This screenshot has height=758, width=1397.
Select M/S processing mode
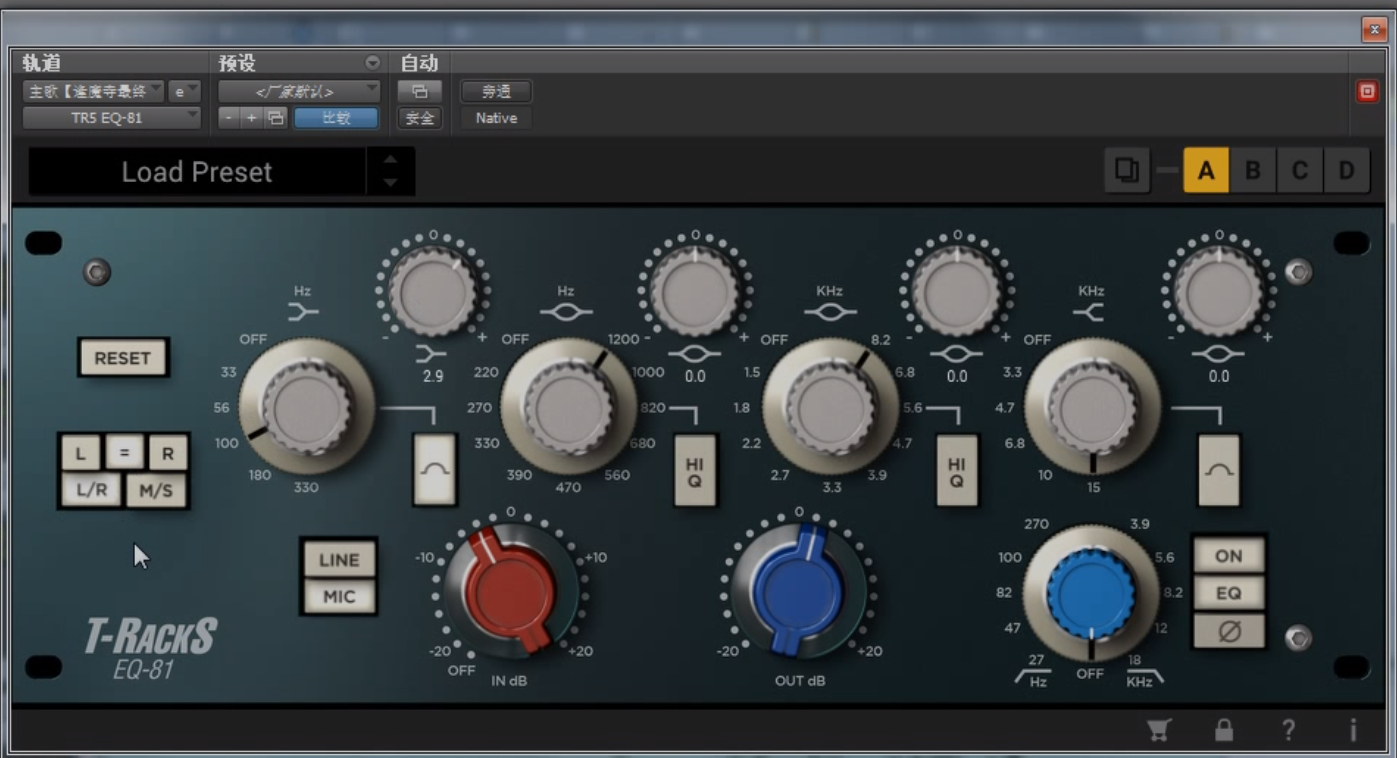[x=156, y=490]
